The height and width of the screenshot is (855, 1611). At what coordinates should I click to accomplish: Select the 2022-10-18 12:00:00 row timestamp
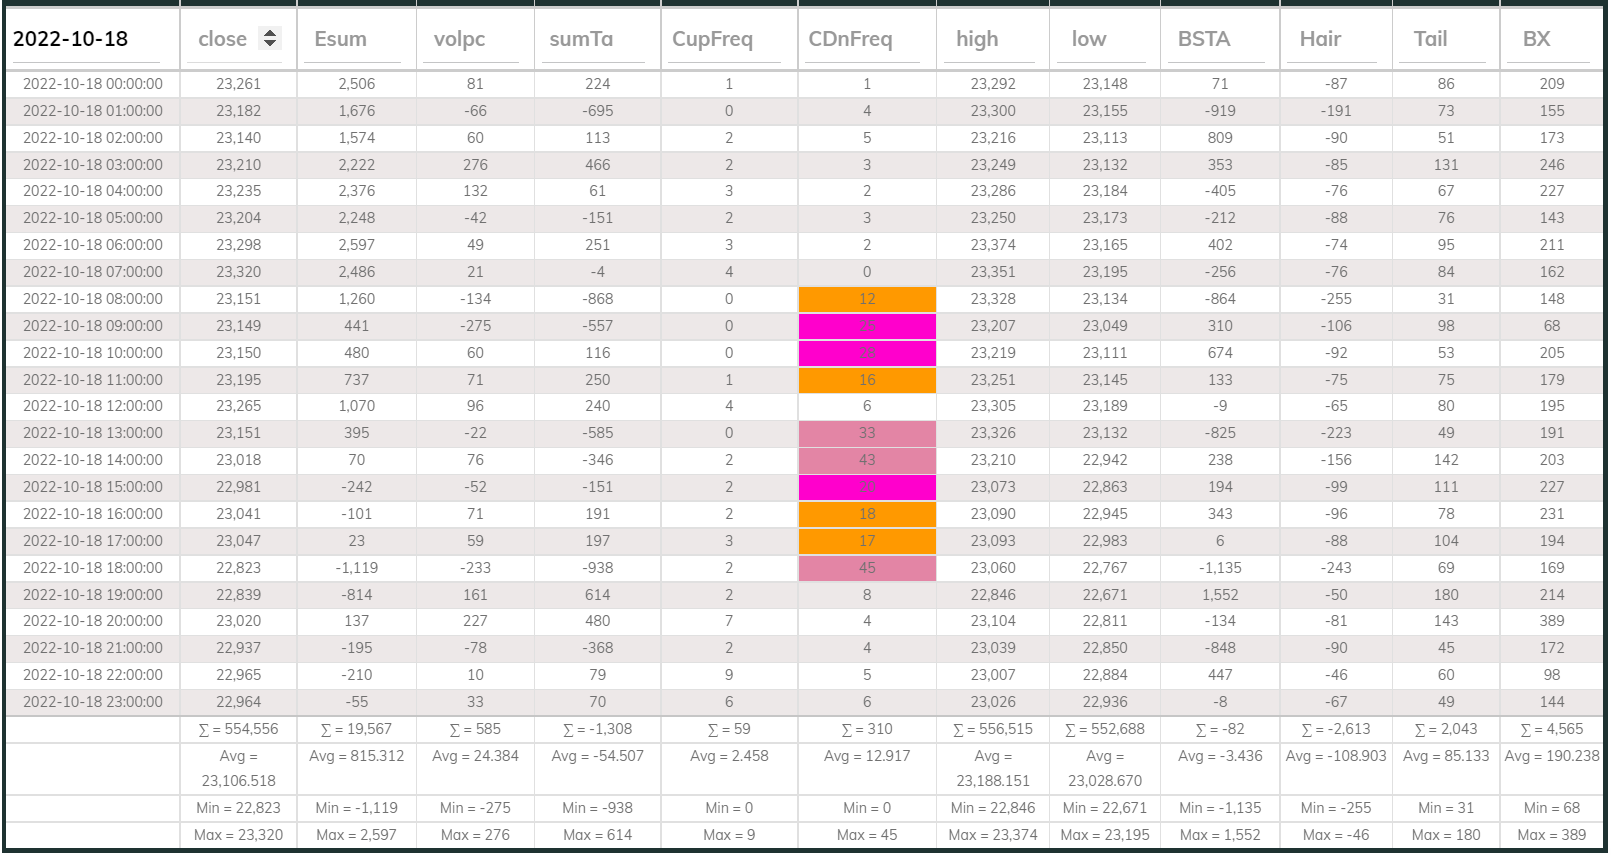click(93, 406)
